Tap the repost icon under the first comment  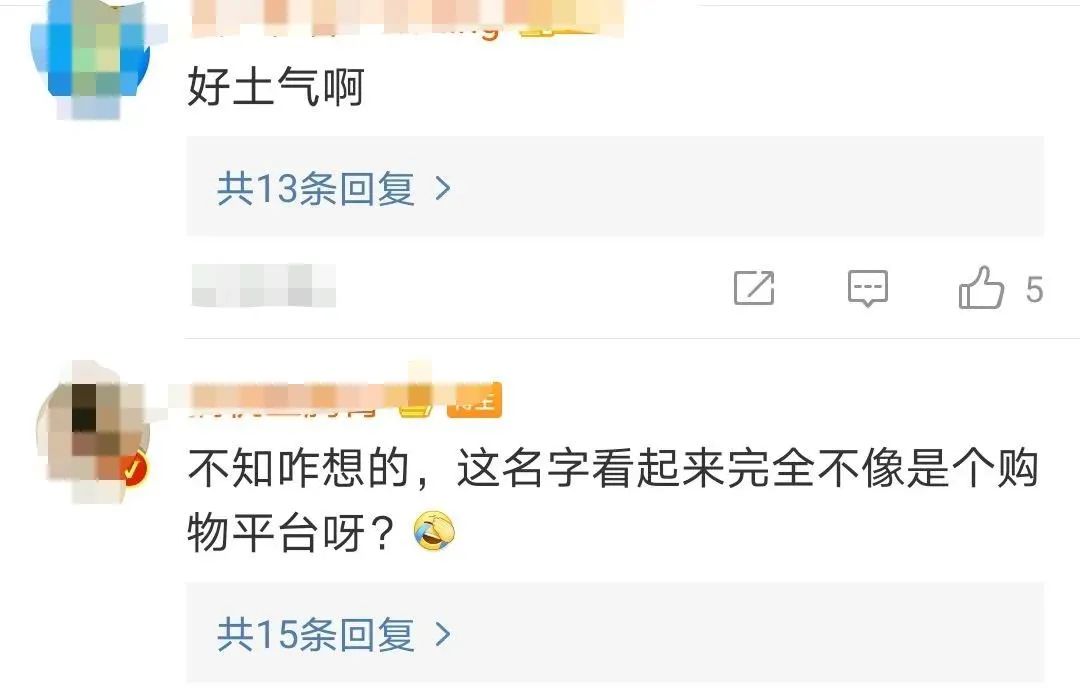click(x=754, y=288)
